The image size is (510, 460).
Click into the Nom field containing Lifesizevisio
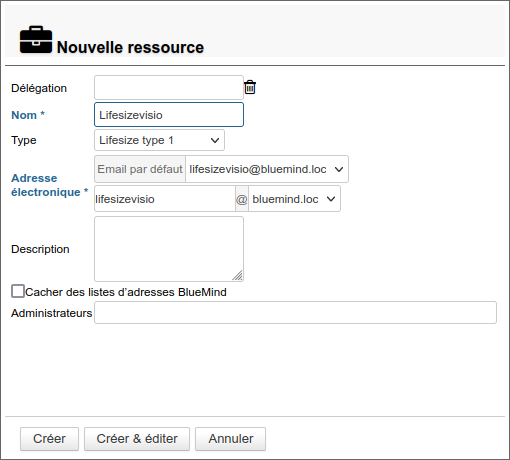point(169,115)
